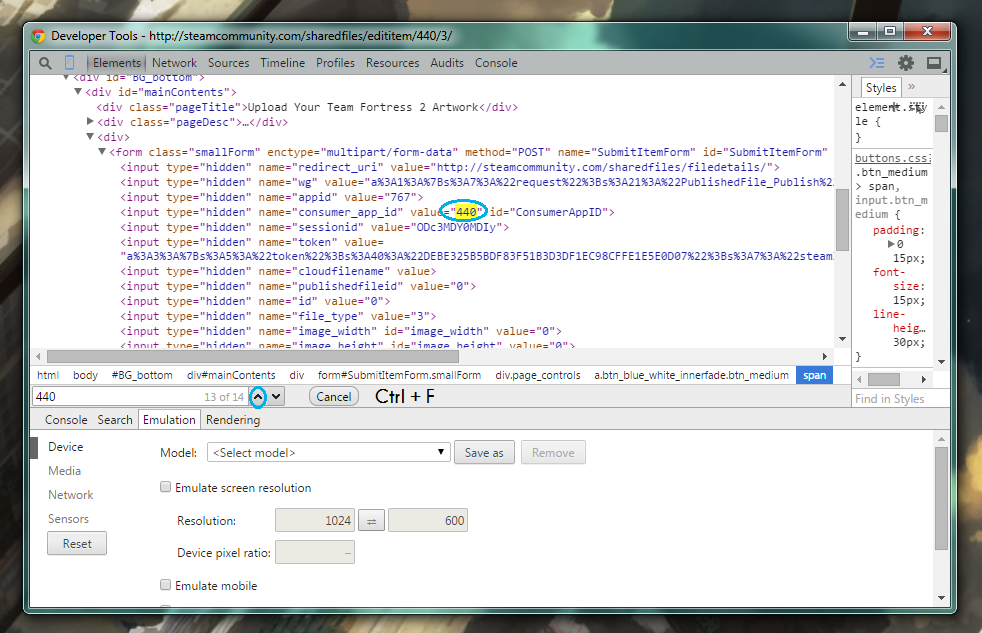The image size is (982, 633).
Task: Select Network emulation category
Action: tap(71, 495)
